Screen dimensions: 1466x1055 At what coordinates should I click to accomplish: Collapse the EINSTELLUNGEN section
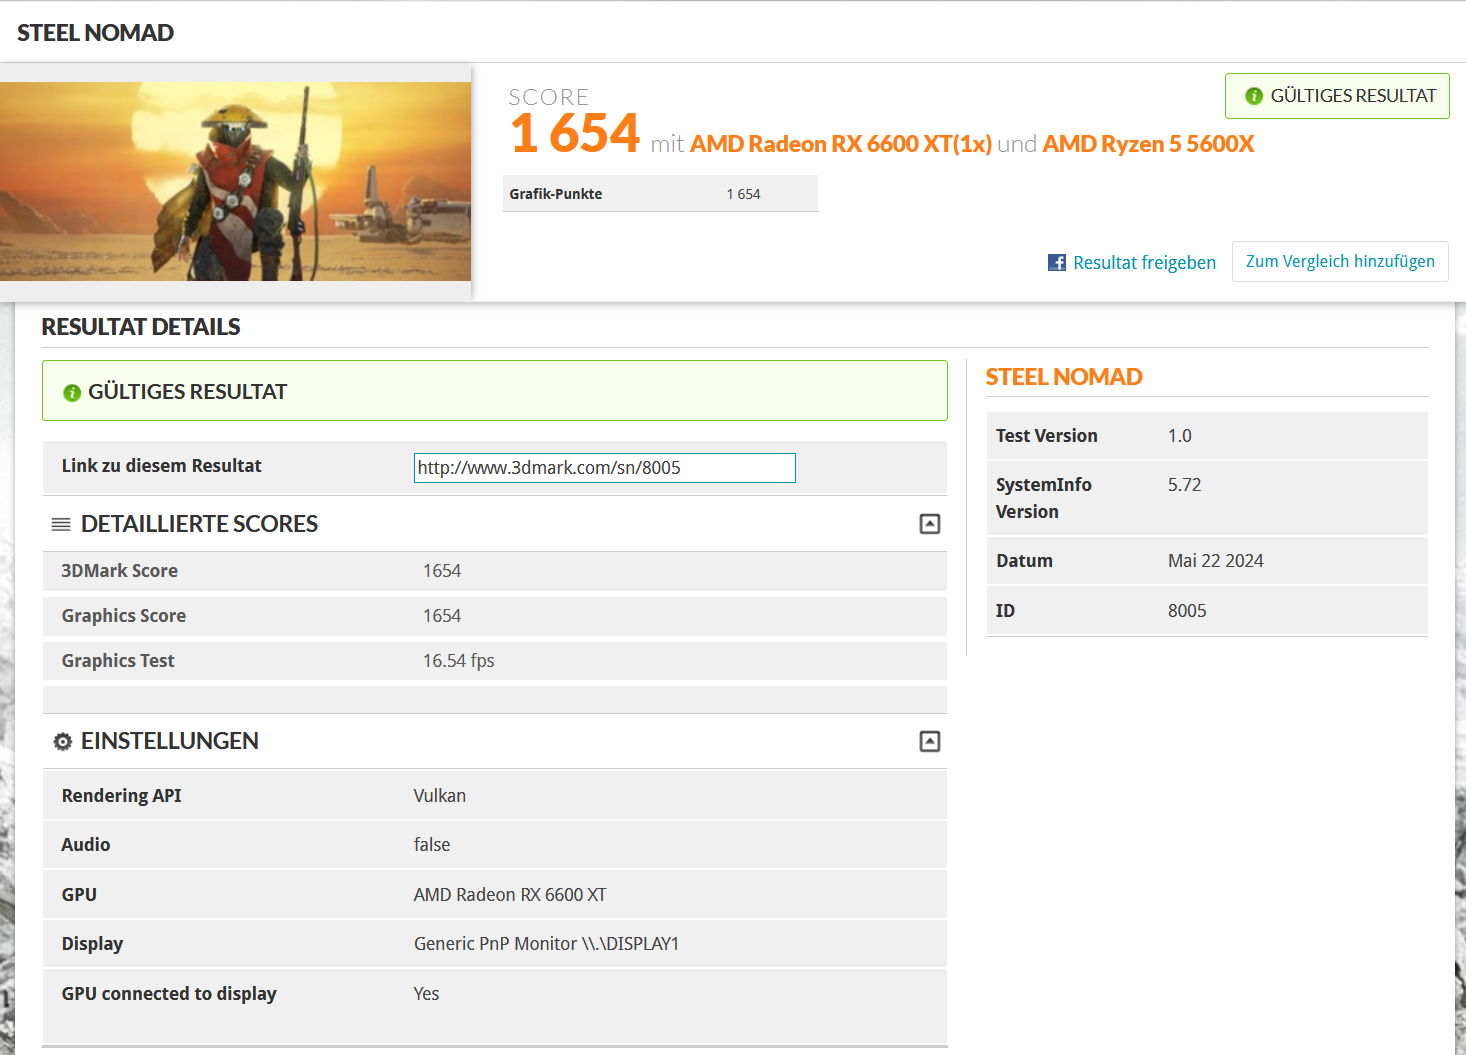tap(930, 741)
